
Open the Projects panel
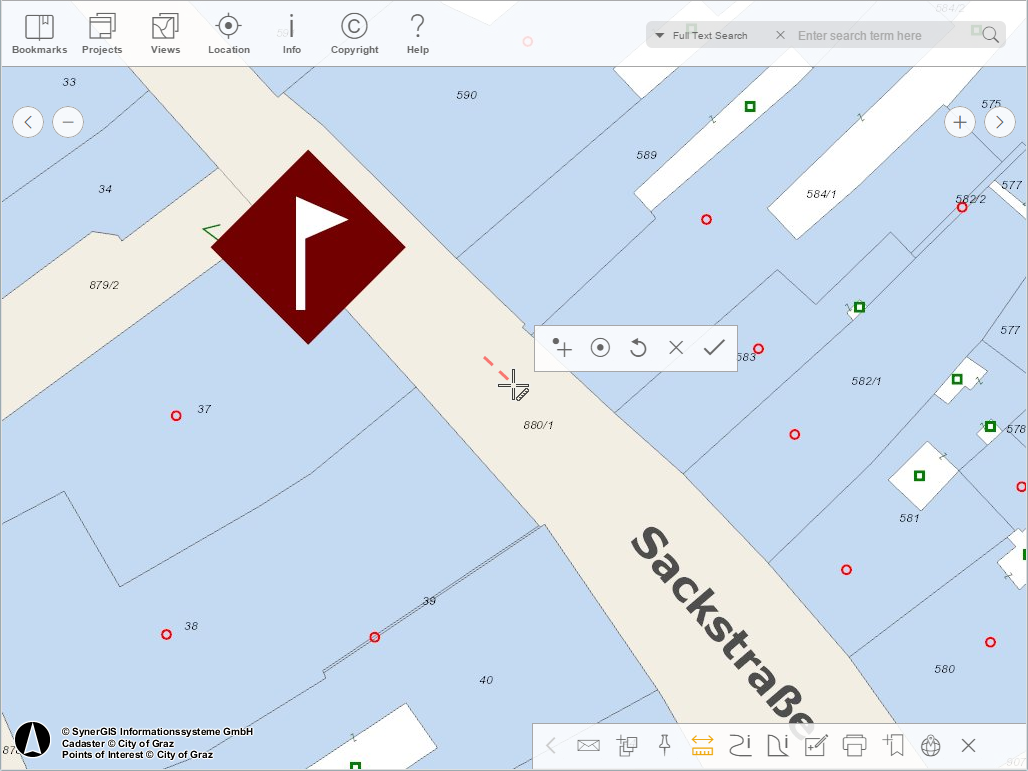point(101,31)
